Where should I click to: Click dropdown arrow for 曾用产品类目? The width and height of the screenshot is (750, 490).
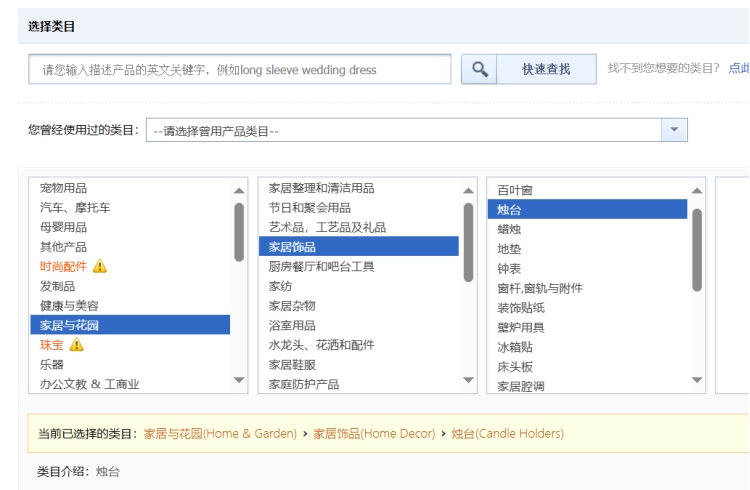[x=675, y=130]
